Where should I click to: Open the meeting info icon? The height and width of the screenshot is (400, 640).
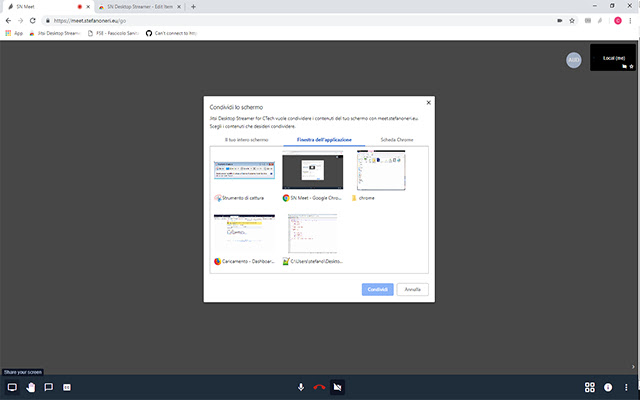(608, 387)
